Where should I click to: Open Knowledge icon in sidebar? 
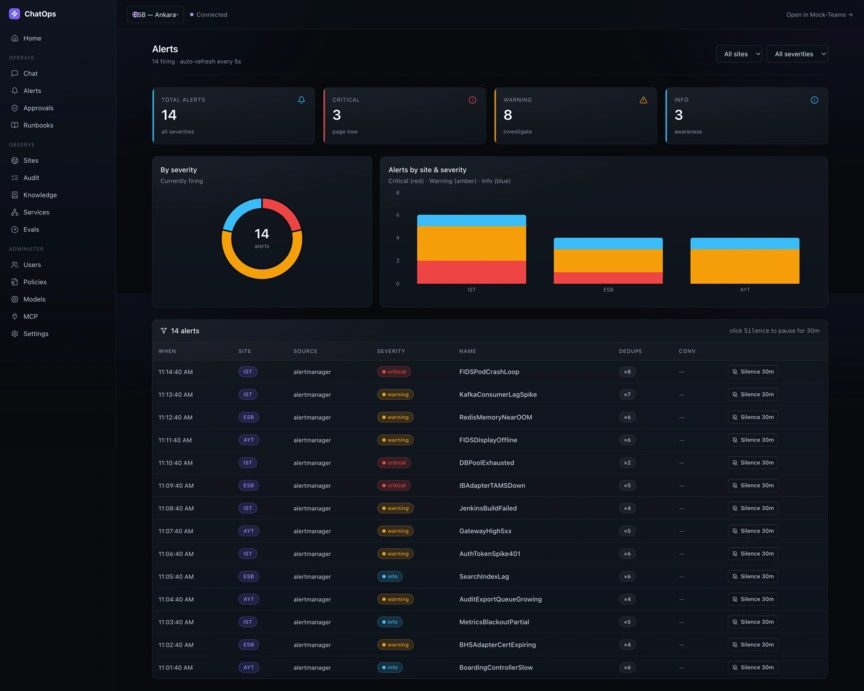tap(14, 195)
